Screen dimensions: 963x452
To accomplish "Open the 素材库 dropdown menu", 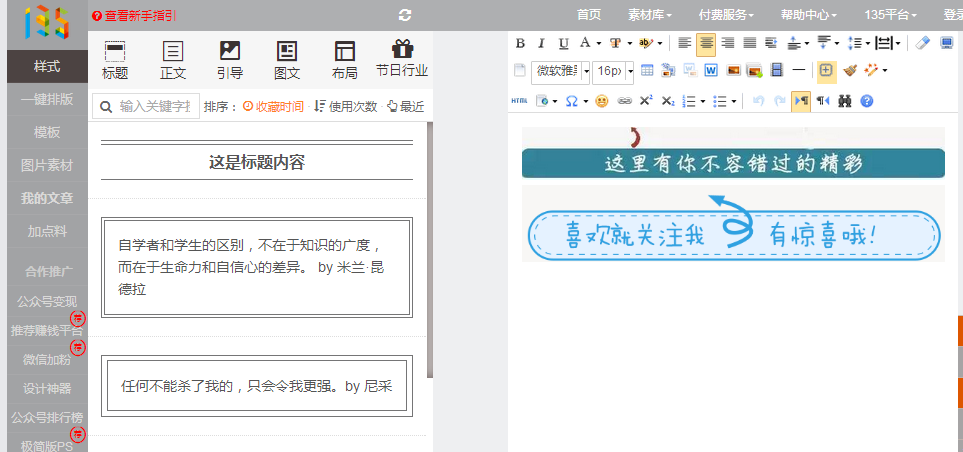I will pos(649,15).
